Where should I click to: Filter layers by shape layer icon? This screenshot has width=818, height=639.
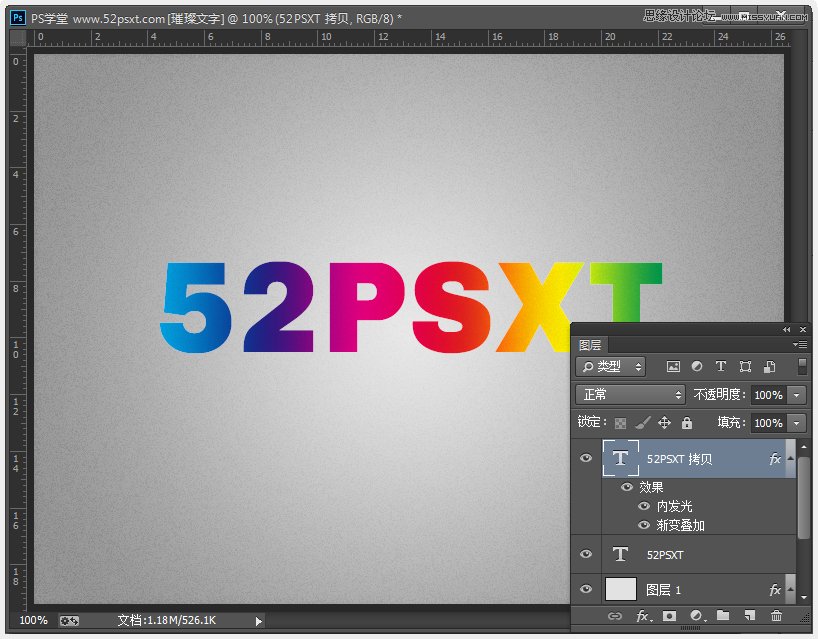point(745,367)
